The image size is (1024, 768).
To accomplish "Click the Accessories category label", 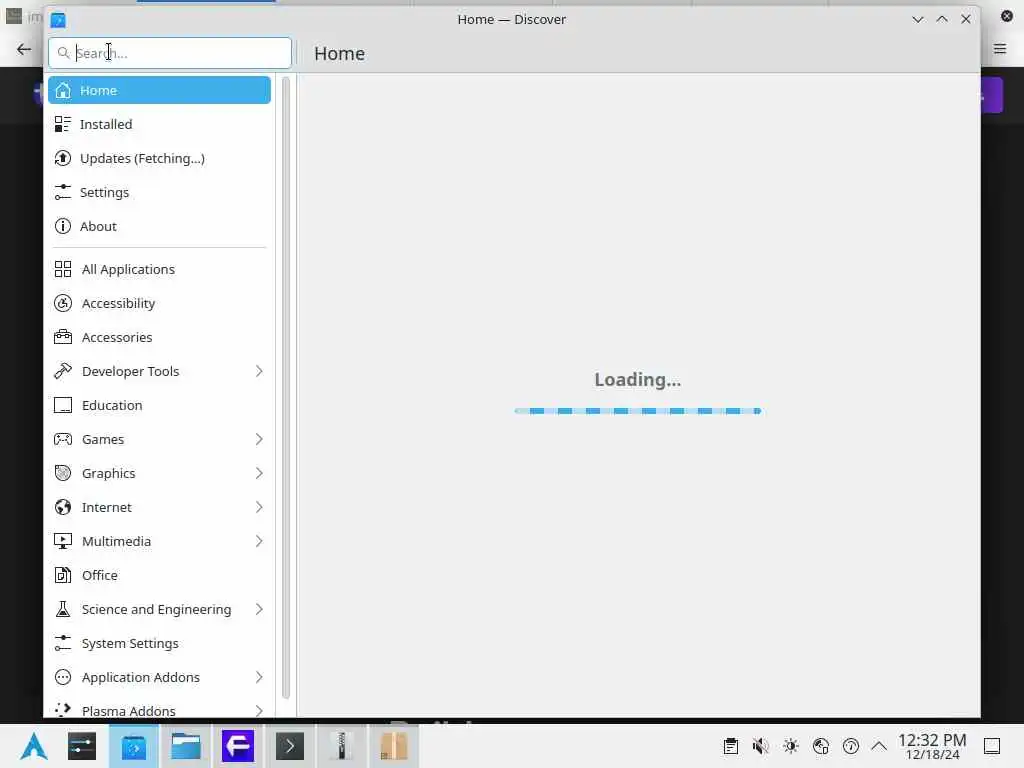I will pos(117,337).
